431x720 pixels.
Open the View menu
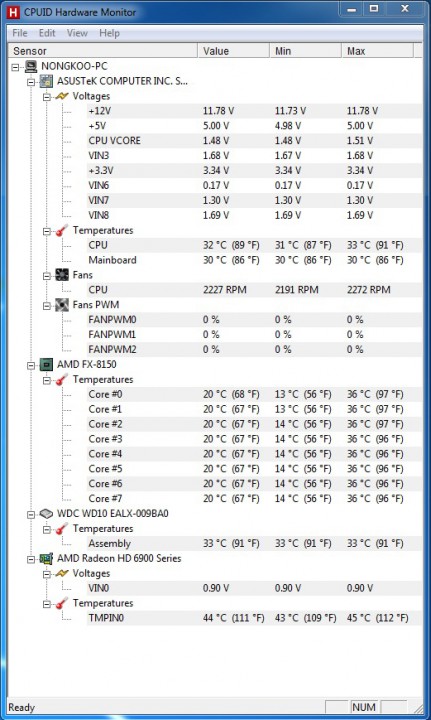(x=77, y=33)
